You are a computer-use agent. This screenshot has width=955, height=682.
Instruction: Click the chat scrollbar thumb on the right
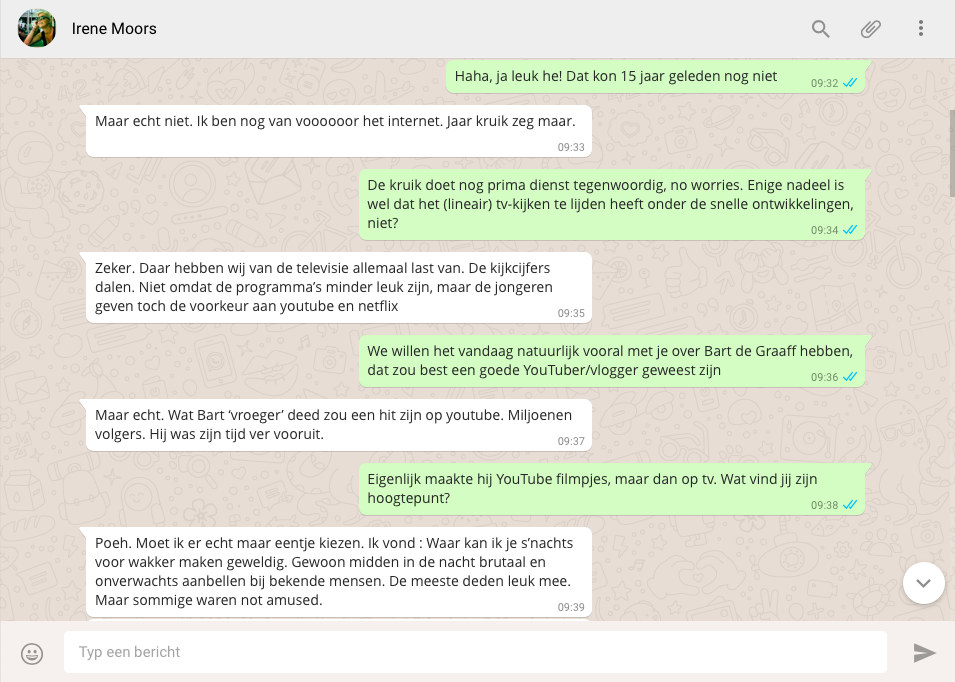(951, 152)
